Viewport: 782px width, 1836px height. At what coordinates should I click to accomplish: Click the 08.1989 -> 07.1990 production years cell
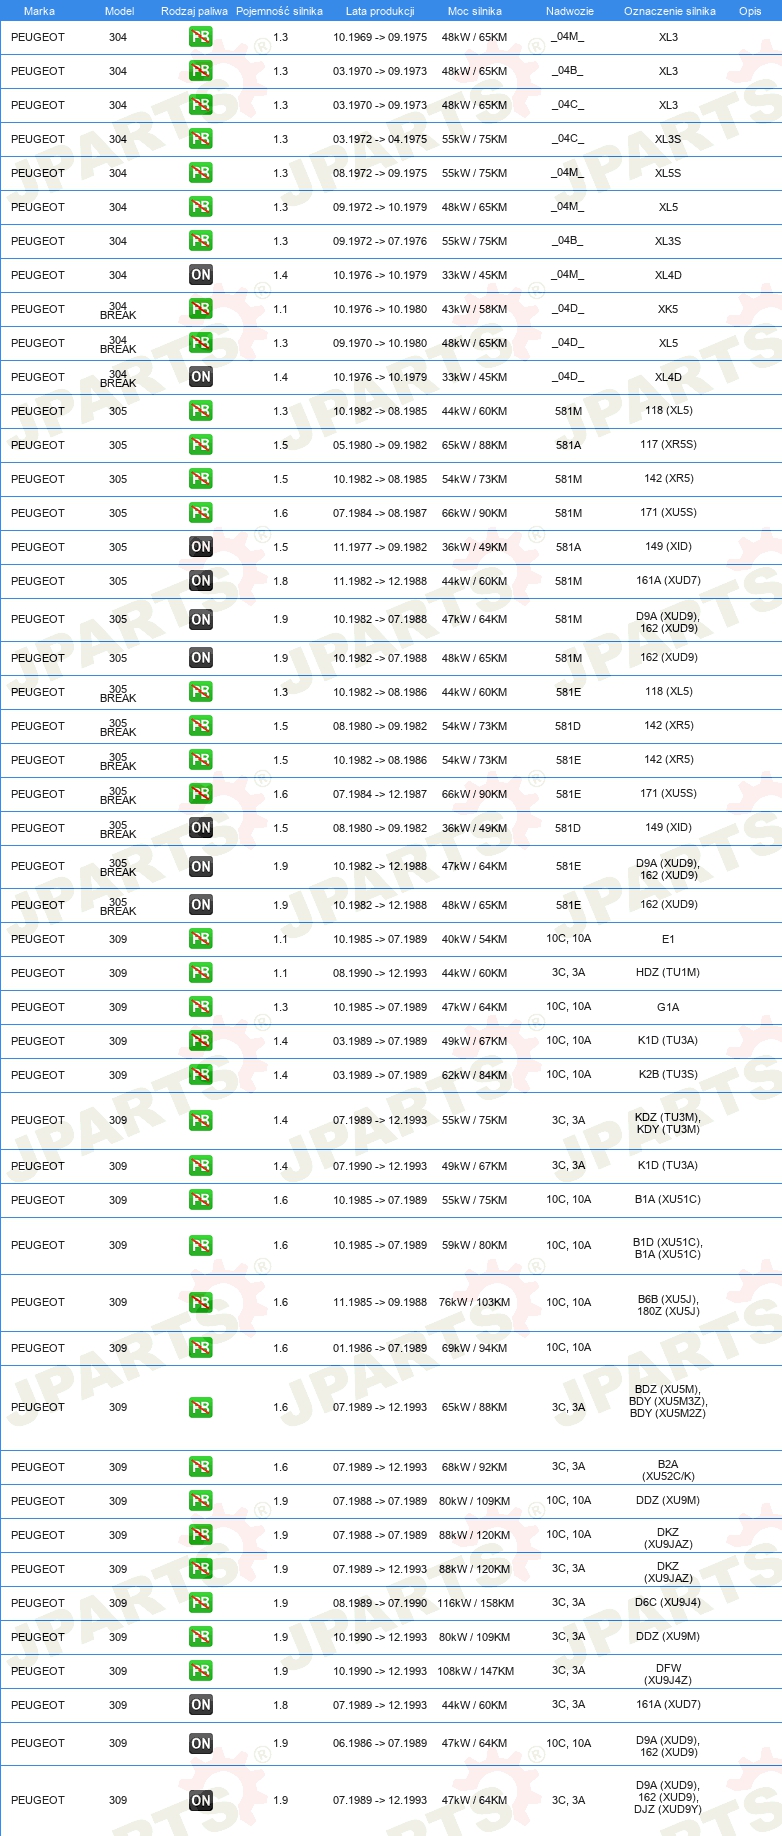(x=380, y=1603)
